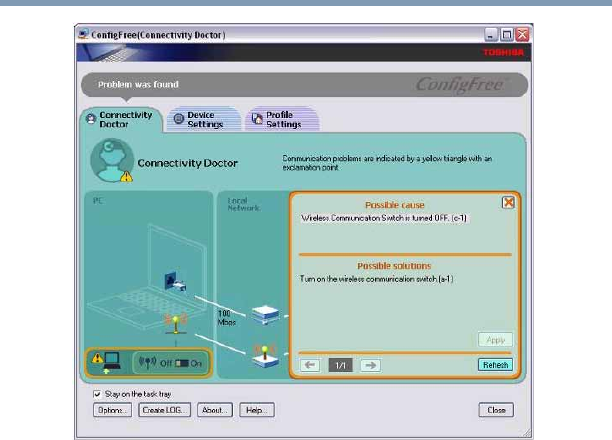Viewport: 612px width, 440px height.
Task: Go to next cause with right arrow
Action: pos(369,365)
